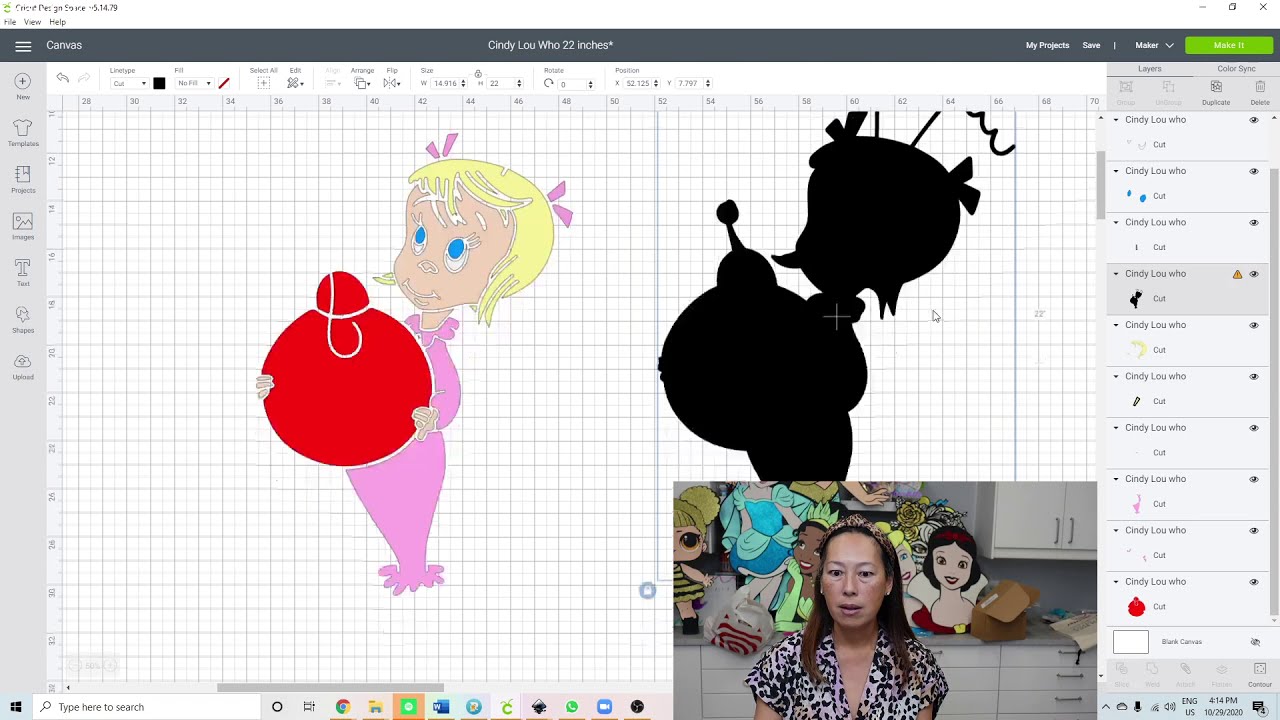
Task: Open the Fill No Fill dropdown
Action: [194, 84]
